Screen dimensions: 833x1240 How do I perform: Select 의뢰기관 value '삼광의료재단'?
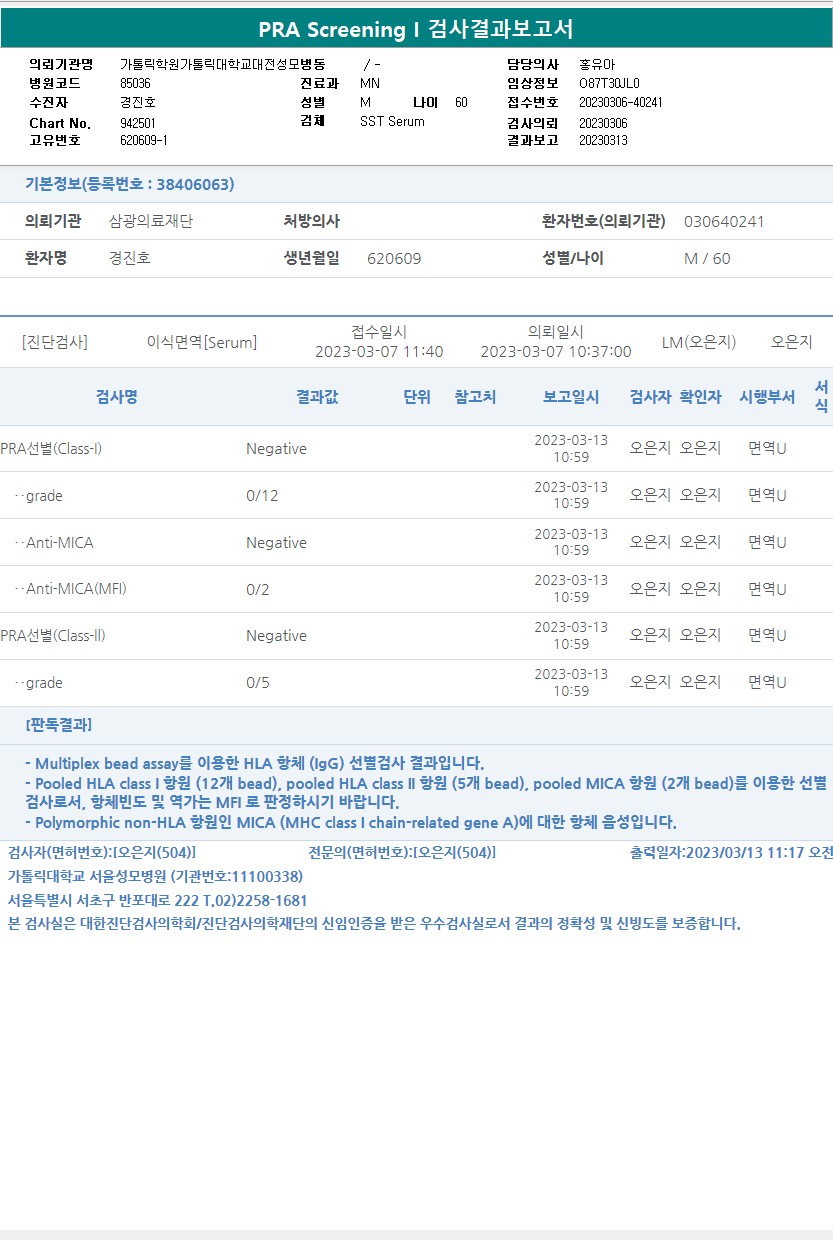coord(151,221)
